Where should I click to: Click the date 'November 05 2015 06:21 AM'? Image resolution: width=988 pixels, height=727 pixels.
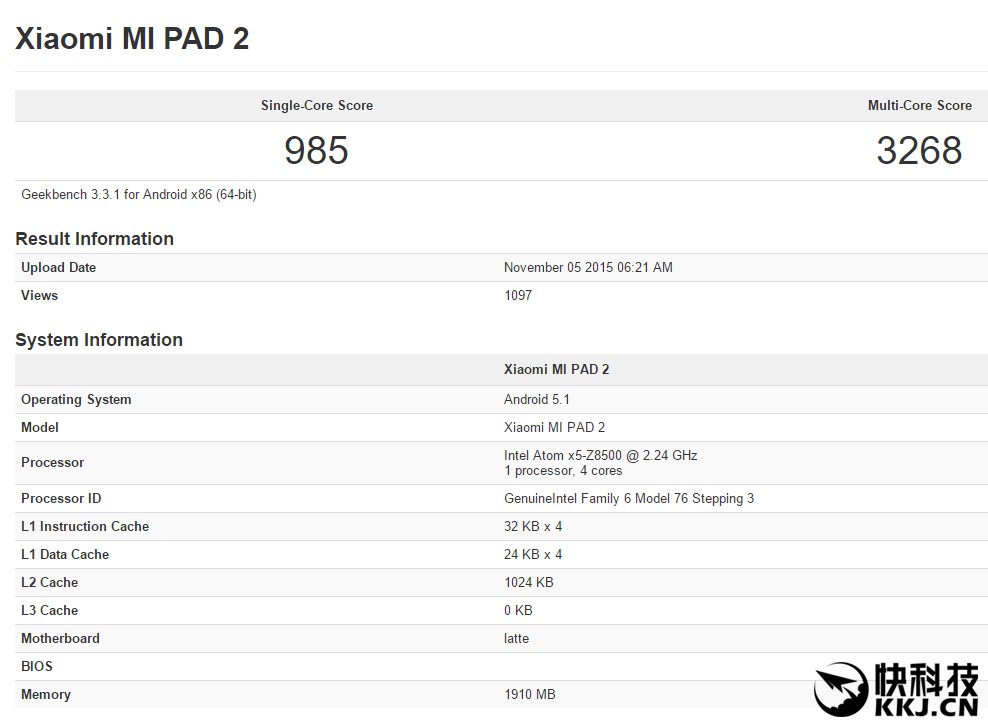(588, 267)
